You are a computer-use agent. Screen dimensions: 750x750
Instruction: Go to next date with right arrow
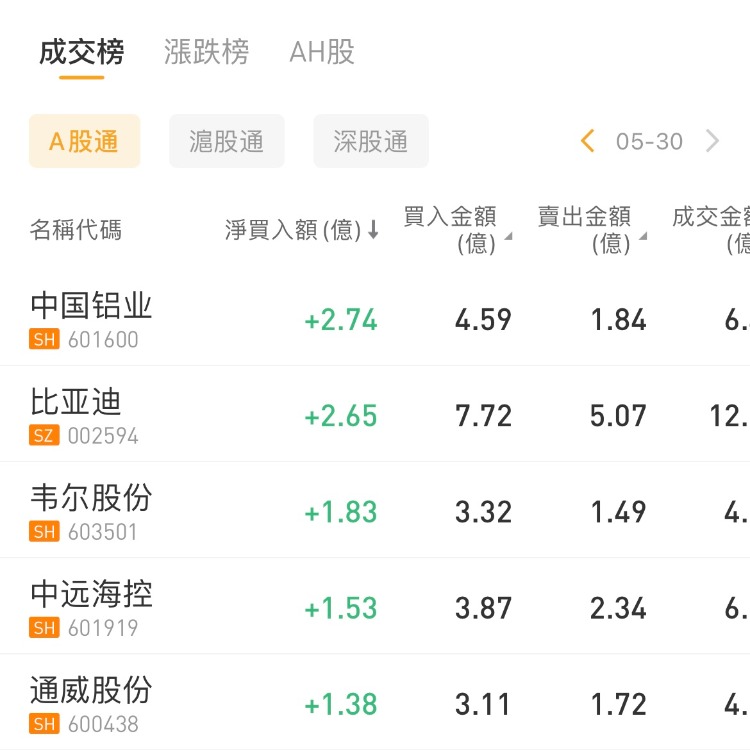(x=712, y=141)
